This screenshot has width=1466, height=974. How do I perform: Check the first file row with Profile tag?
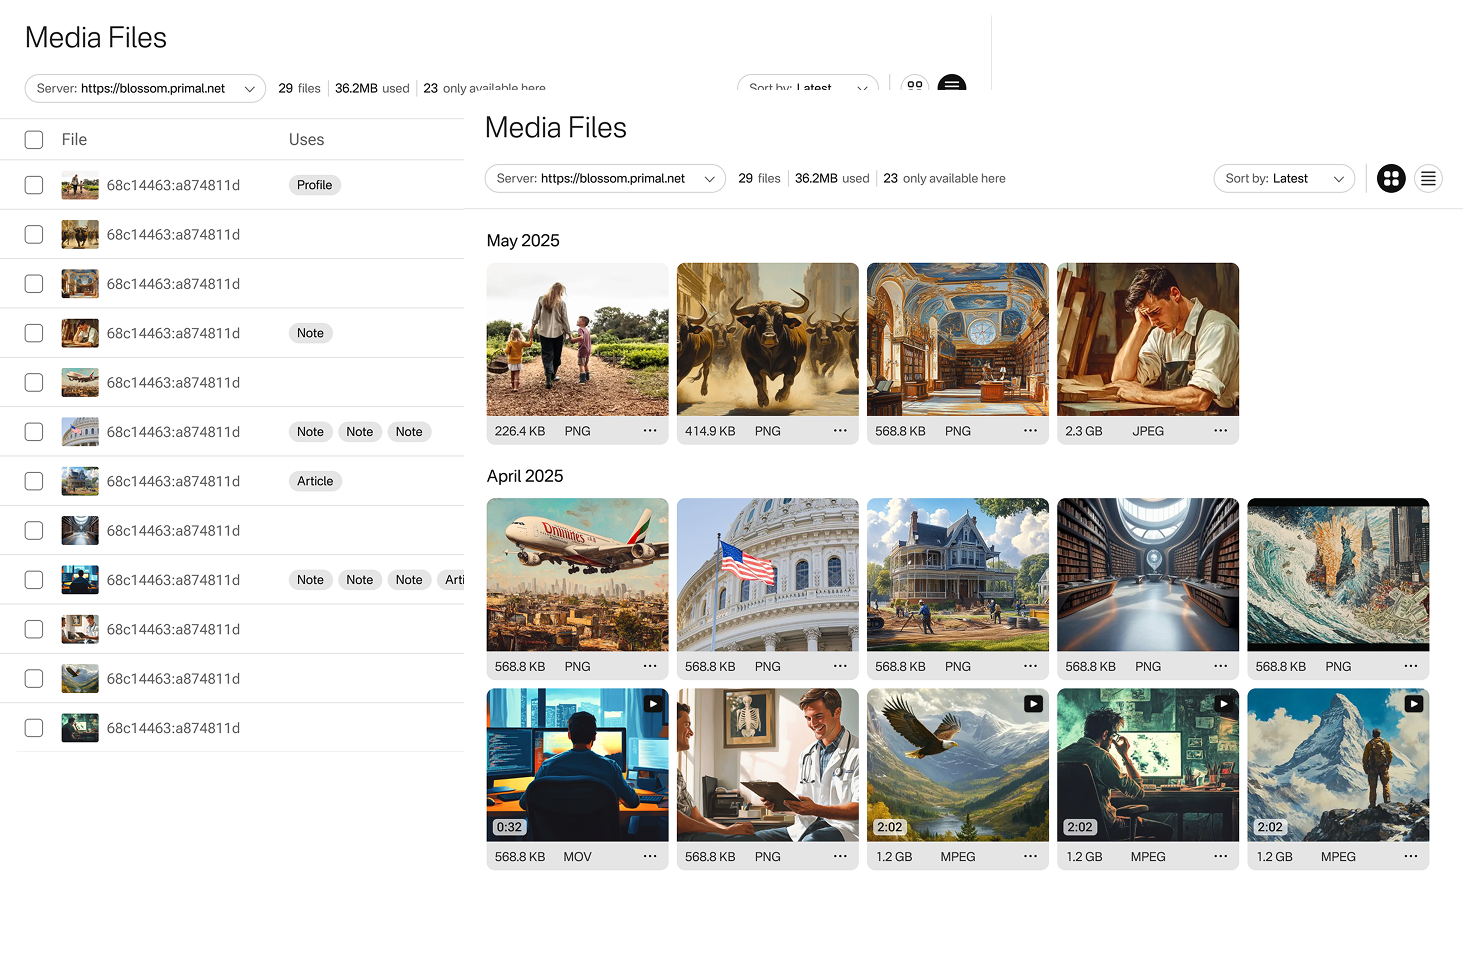click(34, 185)
